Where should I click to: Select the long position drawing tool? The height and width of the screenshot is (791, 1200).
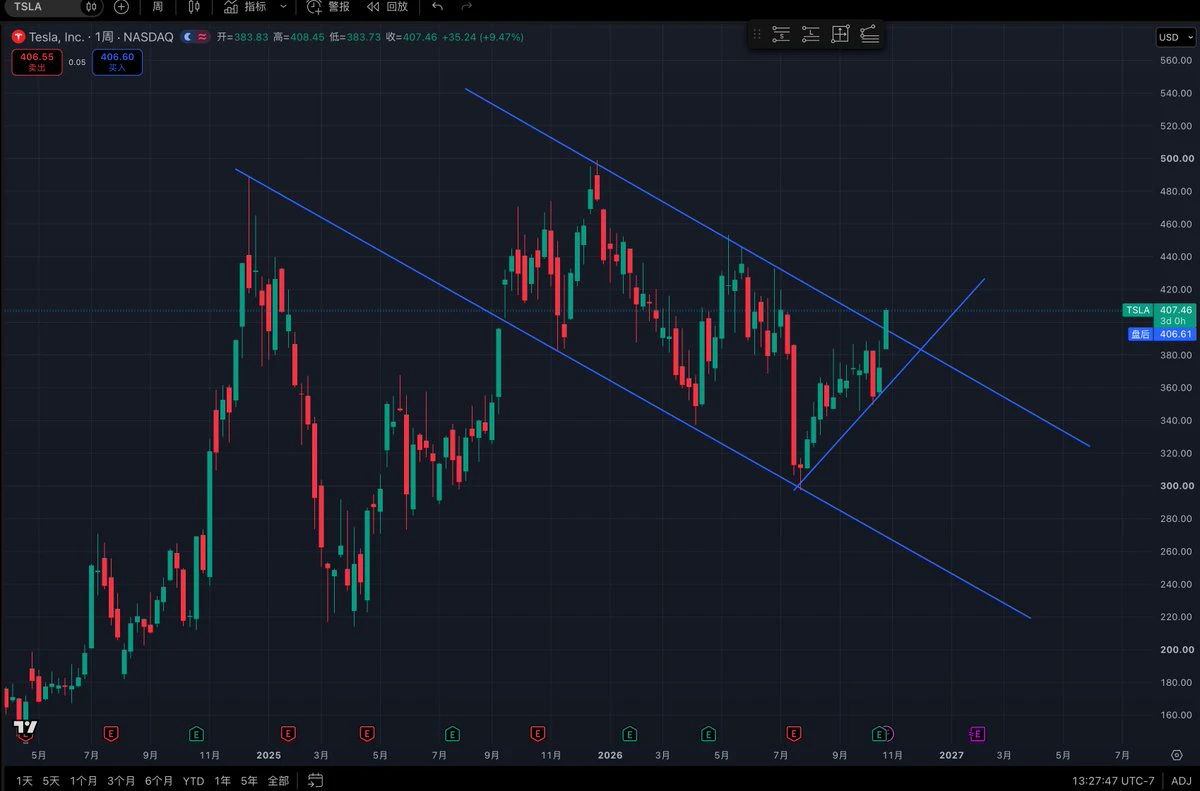(811, 34)
